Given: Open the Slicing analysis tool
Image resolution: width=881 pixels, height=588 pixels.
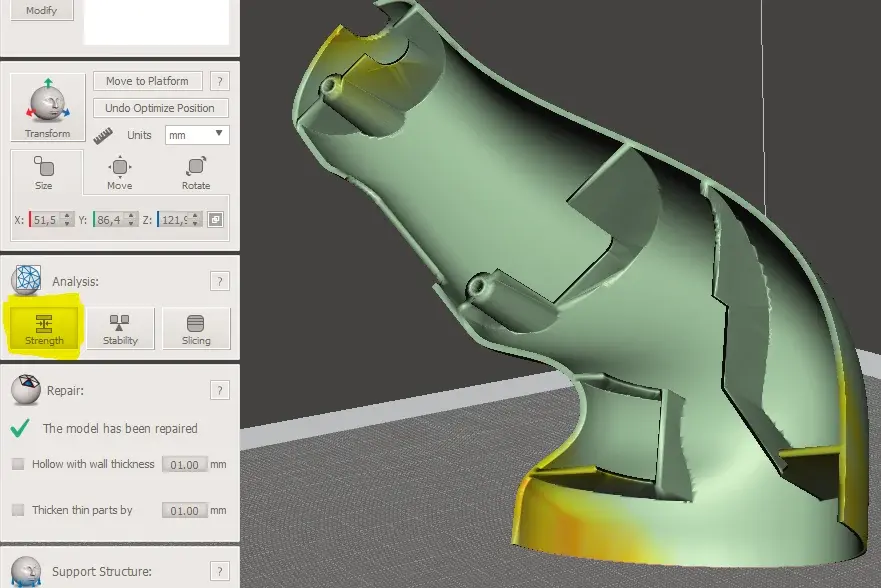Looking at the screenshot, I should pos(196,328).
